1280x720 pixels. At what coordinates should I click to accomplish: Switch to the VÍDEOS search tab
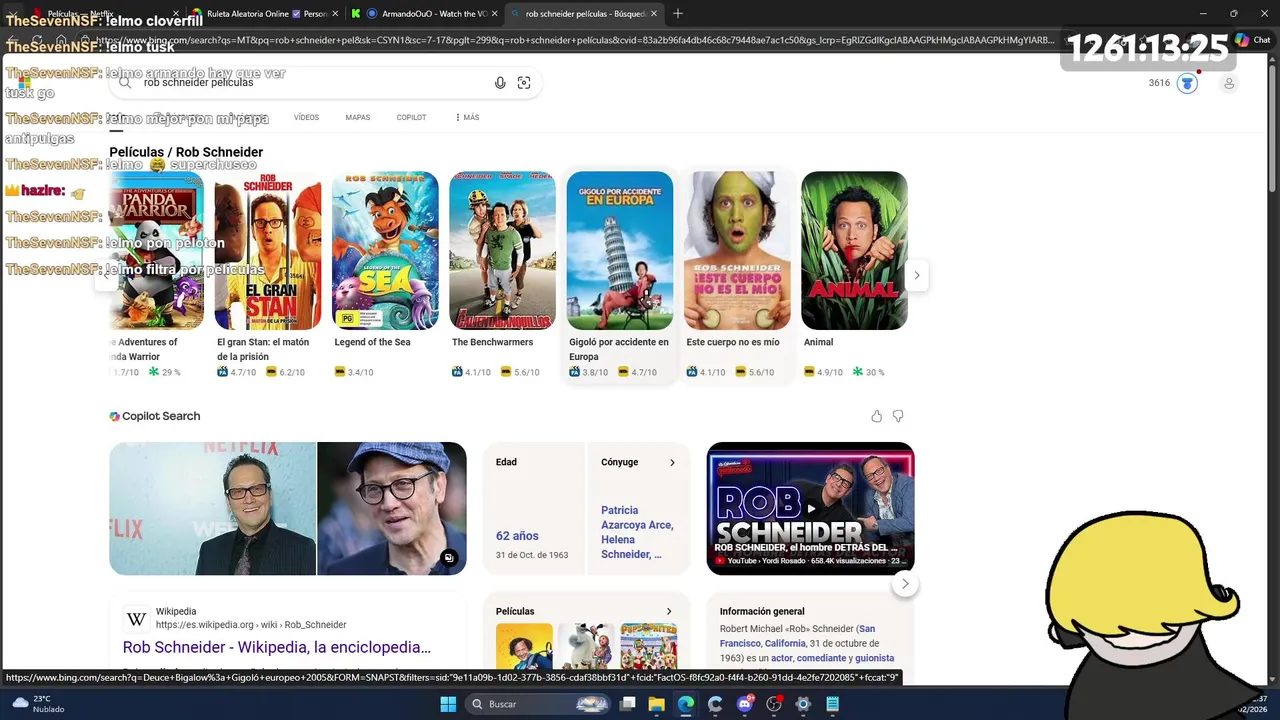coord(306,117)
